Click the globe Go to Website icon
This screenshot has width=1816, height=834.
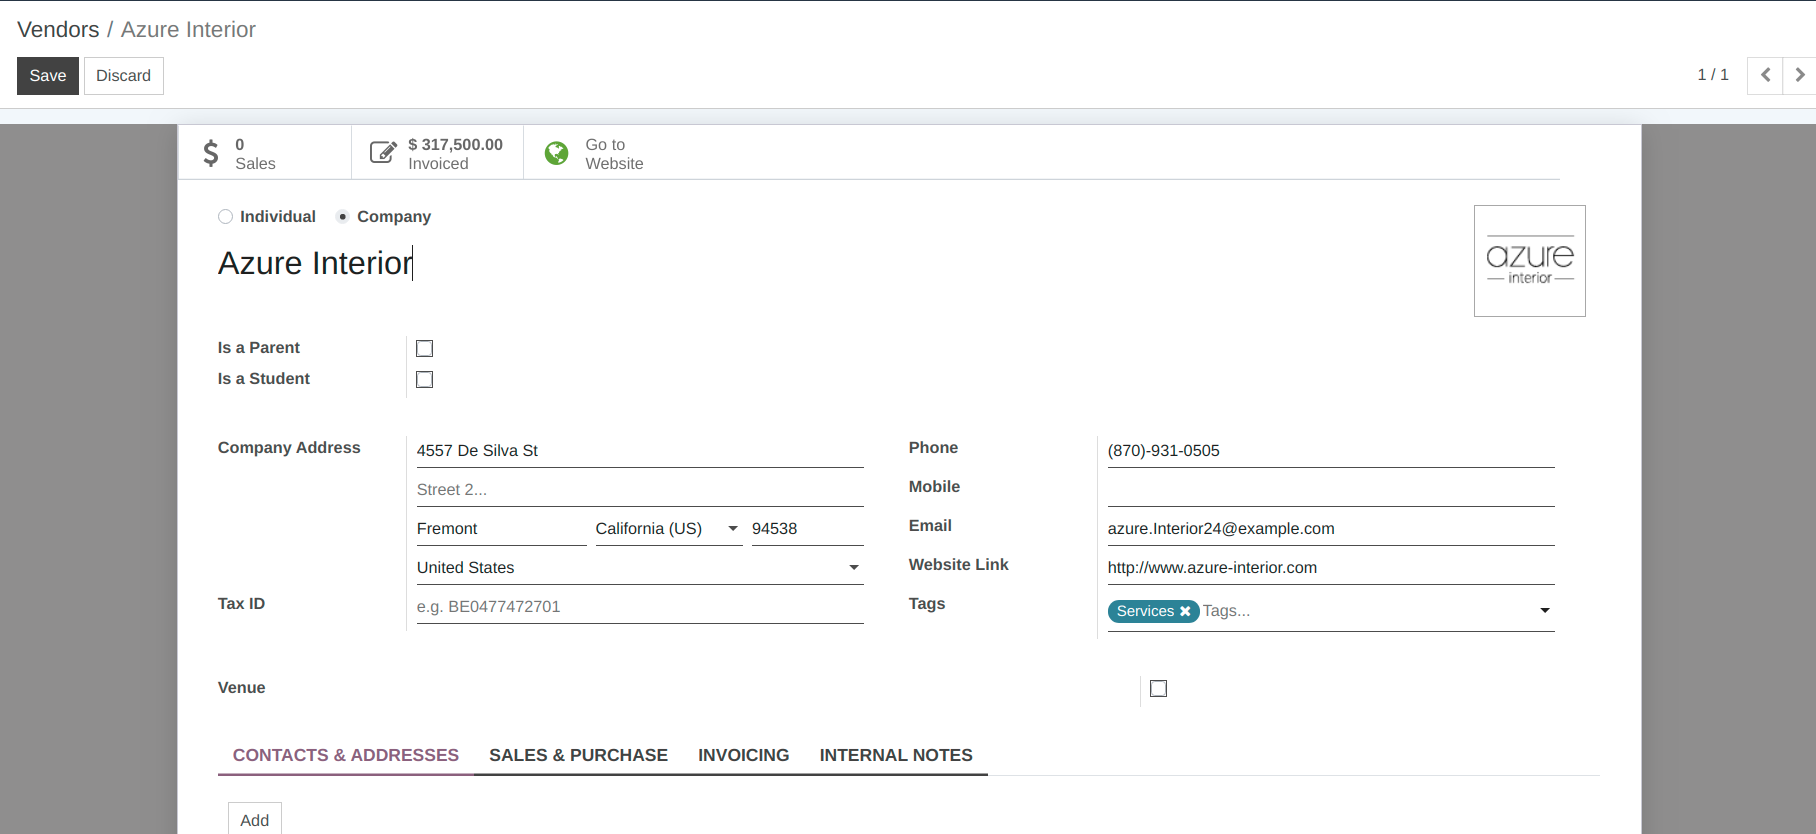[x=556, y=152]
